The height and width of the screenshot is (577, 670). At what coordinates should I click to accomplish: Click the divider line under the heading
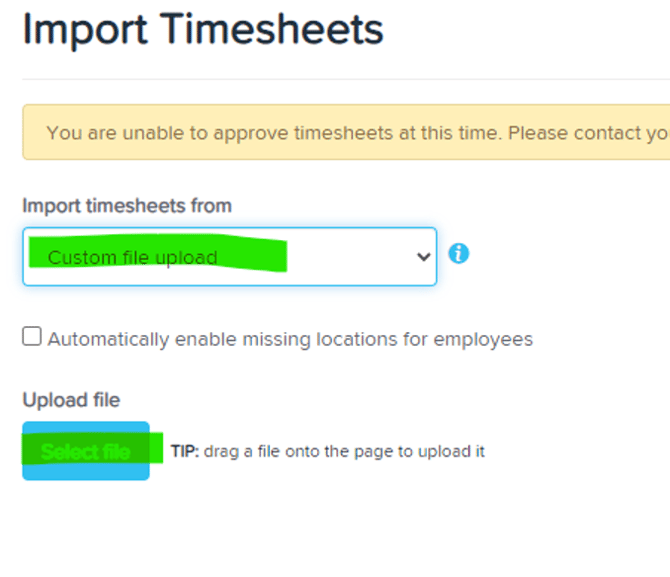[x=346, y=79]
